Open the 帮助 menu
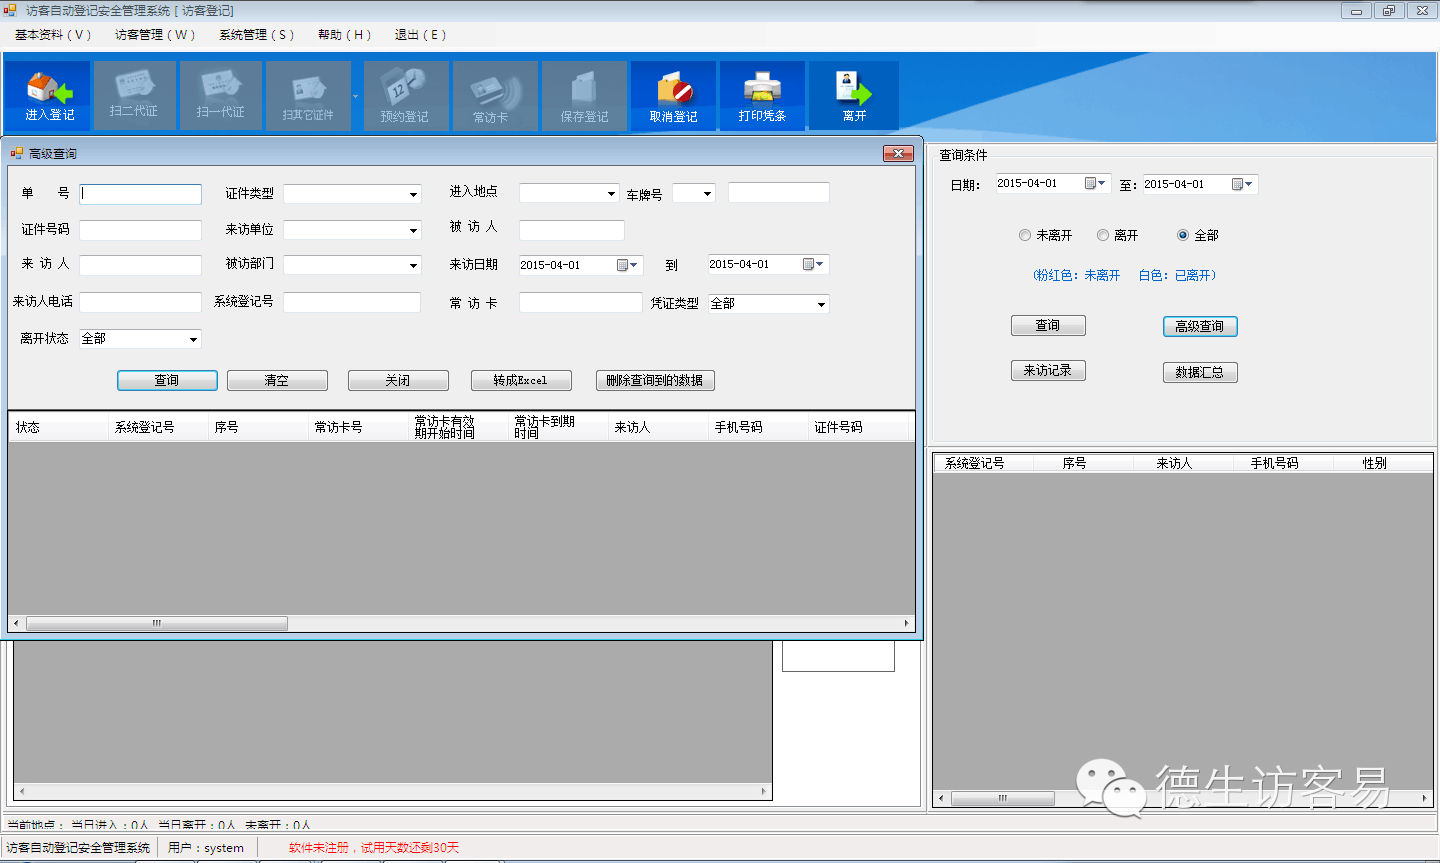Image resolution: width=1440 pixels, height=863 pixels. [x=344, y=34]
